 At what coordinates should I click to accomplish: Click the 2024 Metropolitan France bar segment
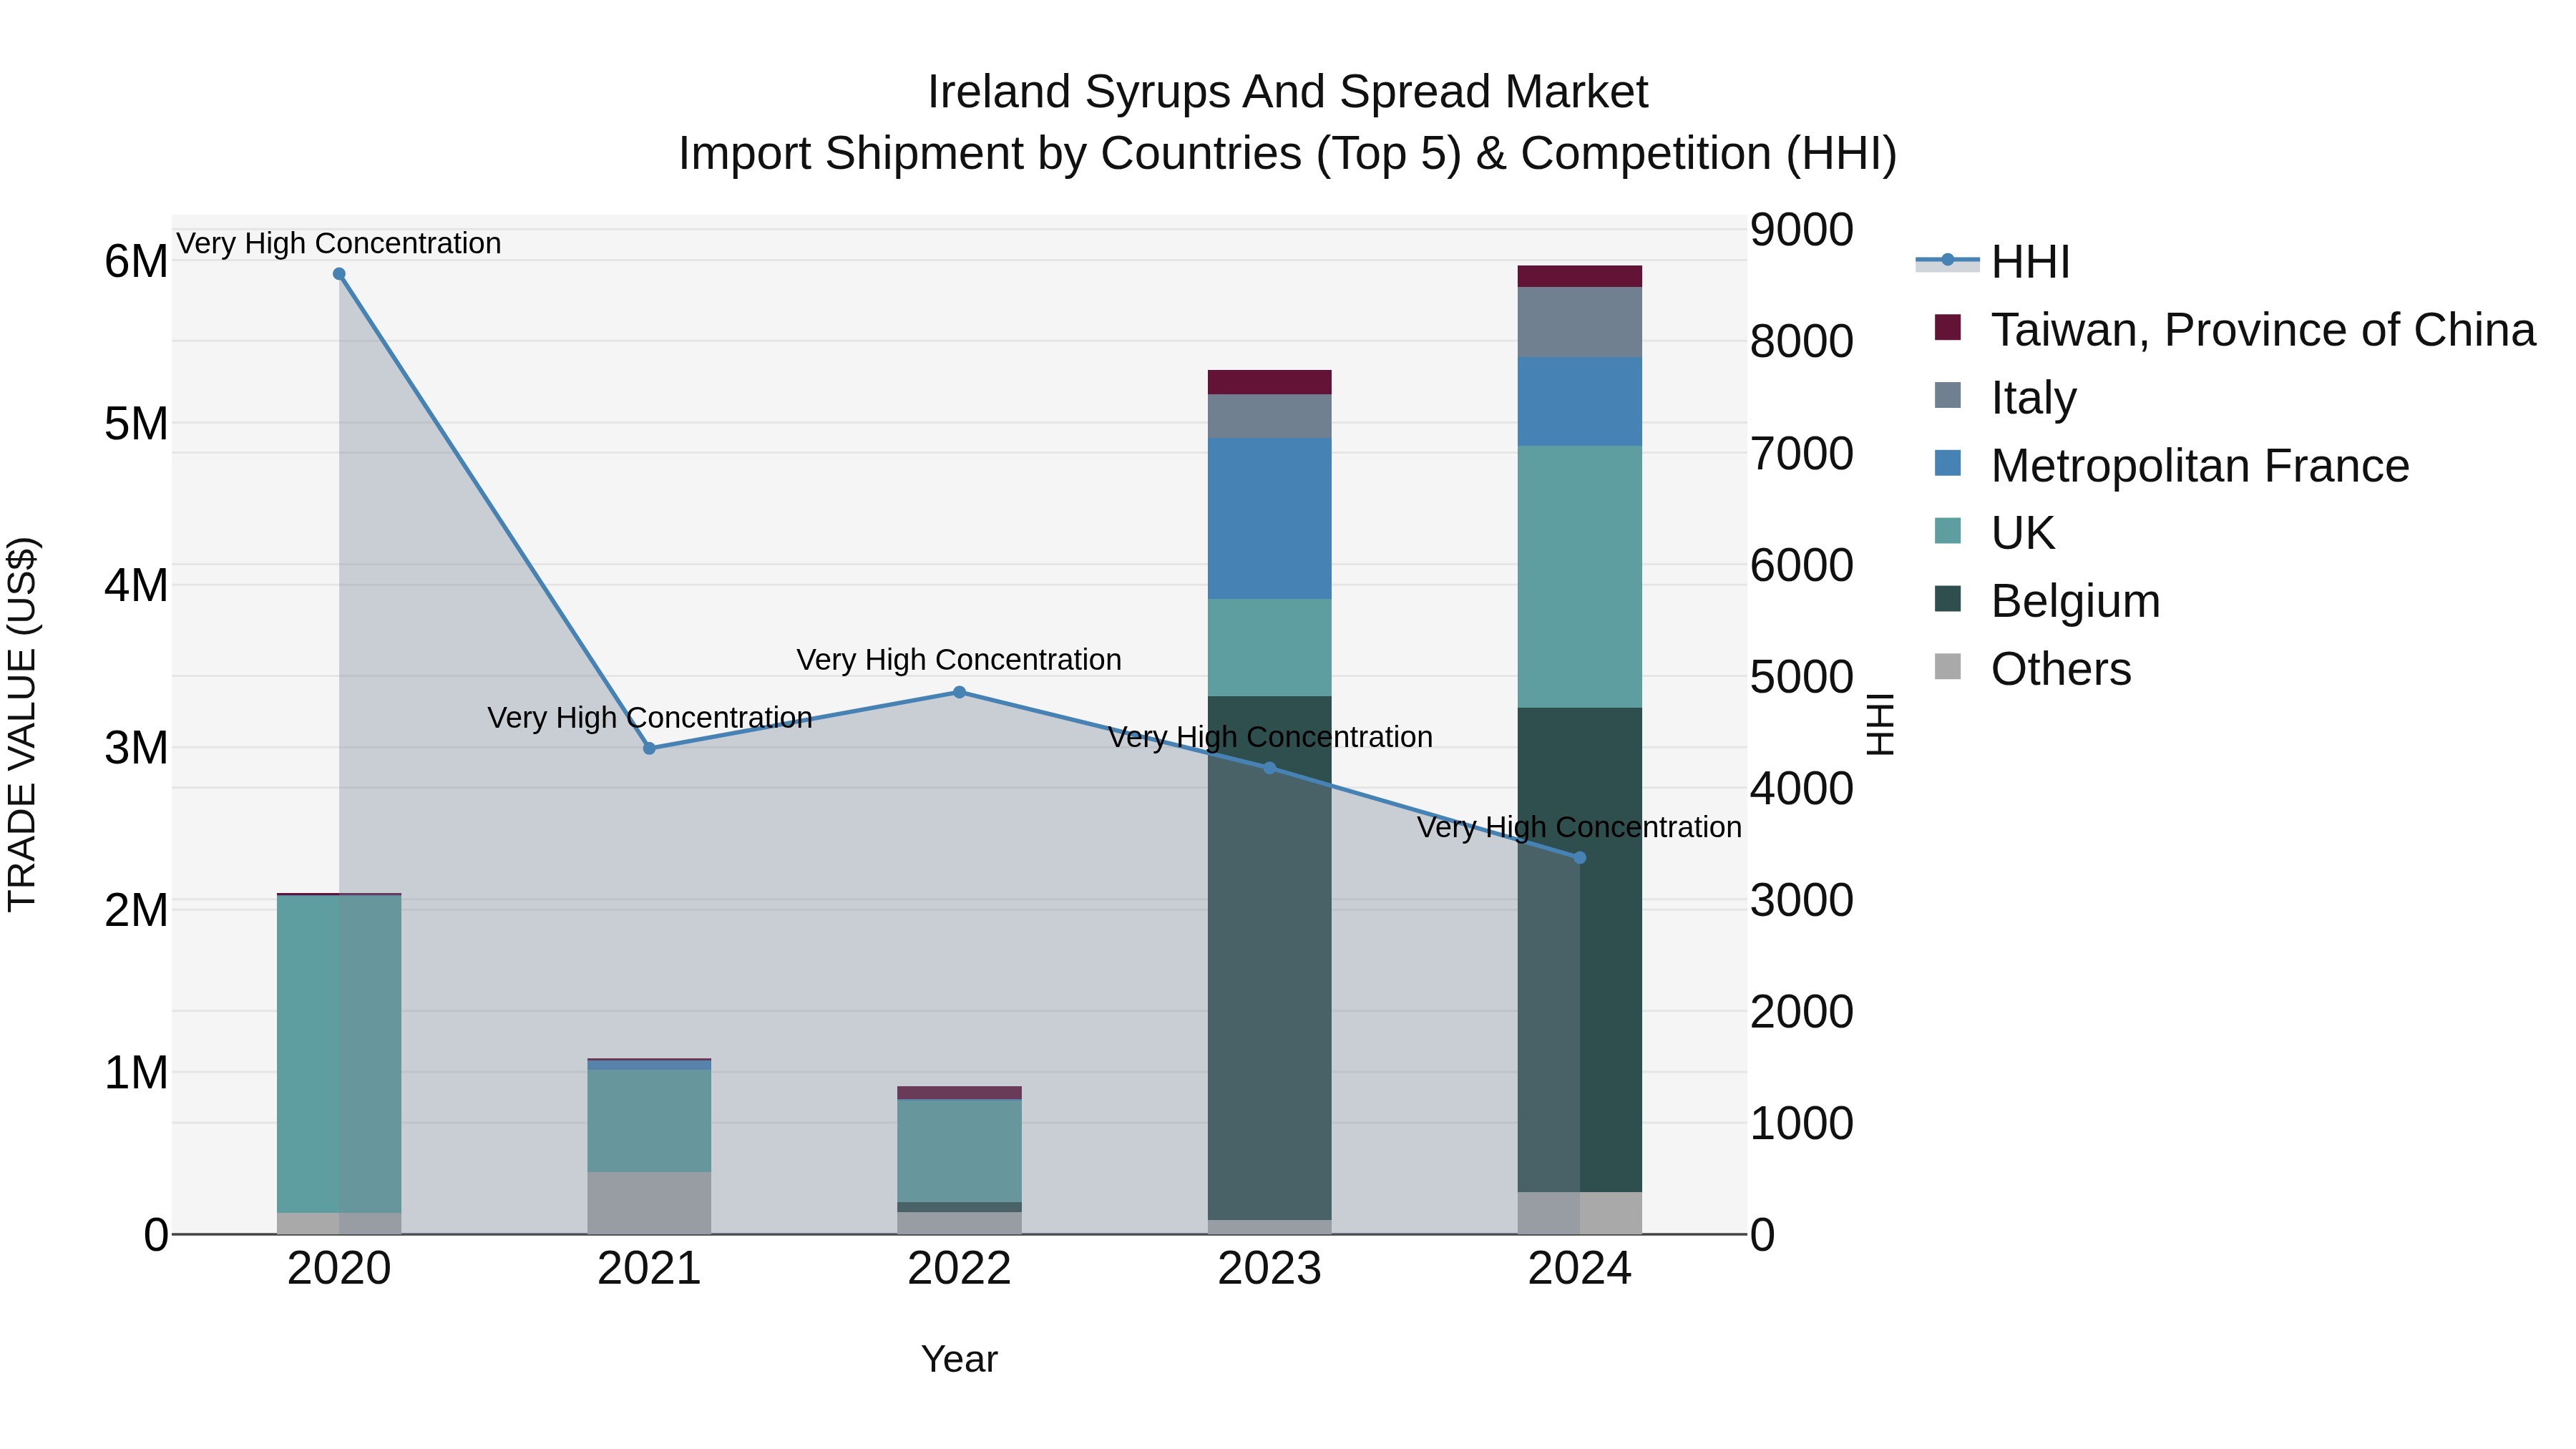tap(1580, 402)
